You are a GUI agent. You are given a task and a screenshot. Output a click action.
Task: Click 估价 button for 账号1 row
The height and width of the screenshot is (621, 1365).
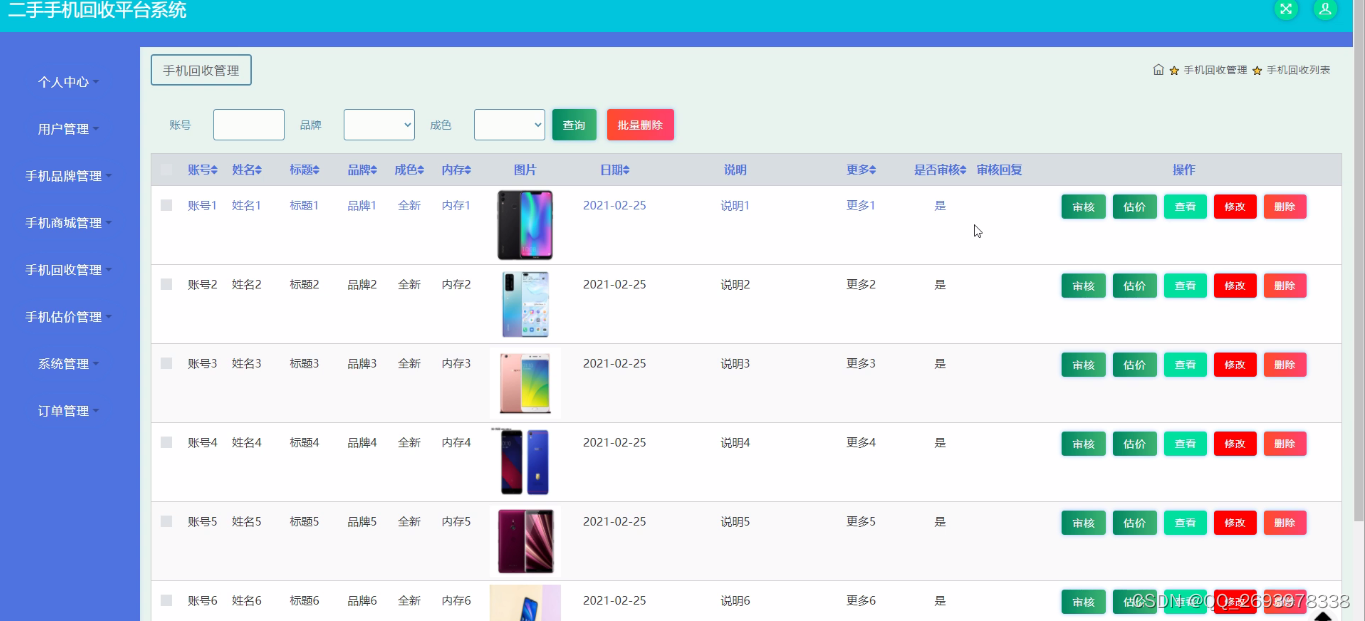point(1135,207)
